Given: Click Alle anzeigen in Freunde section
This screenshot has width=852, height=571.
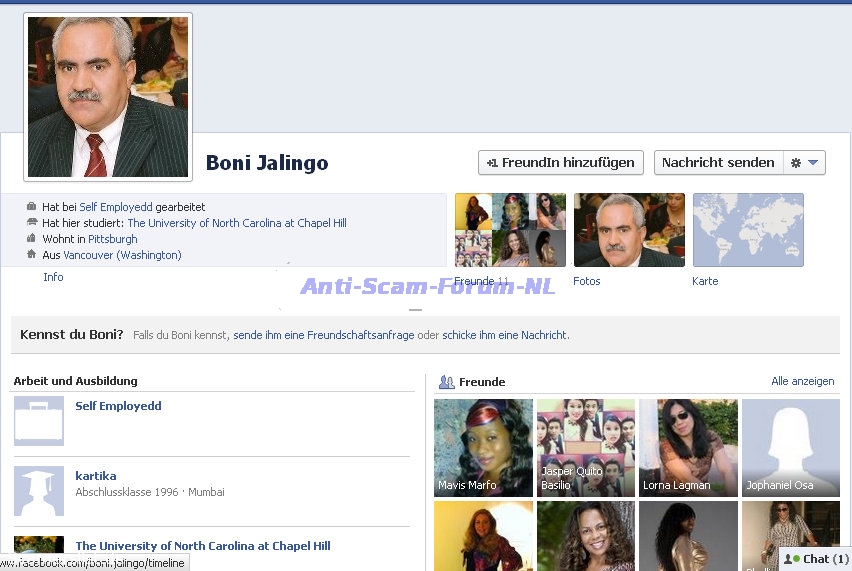Looking at the screenshot, I should 802,382.
